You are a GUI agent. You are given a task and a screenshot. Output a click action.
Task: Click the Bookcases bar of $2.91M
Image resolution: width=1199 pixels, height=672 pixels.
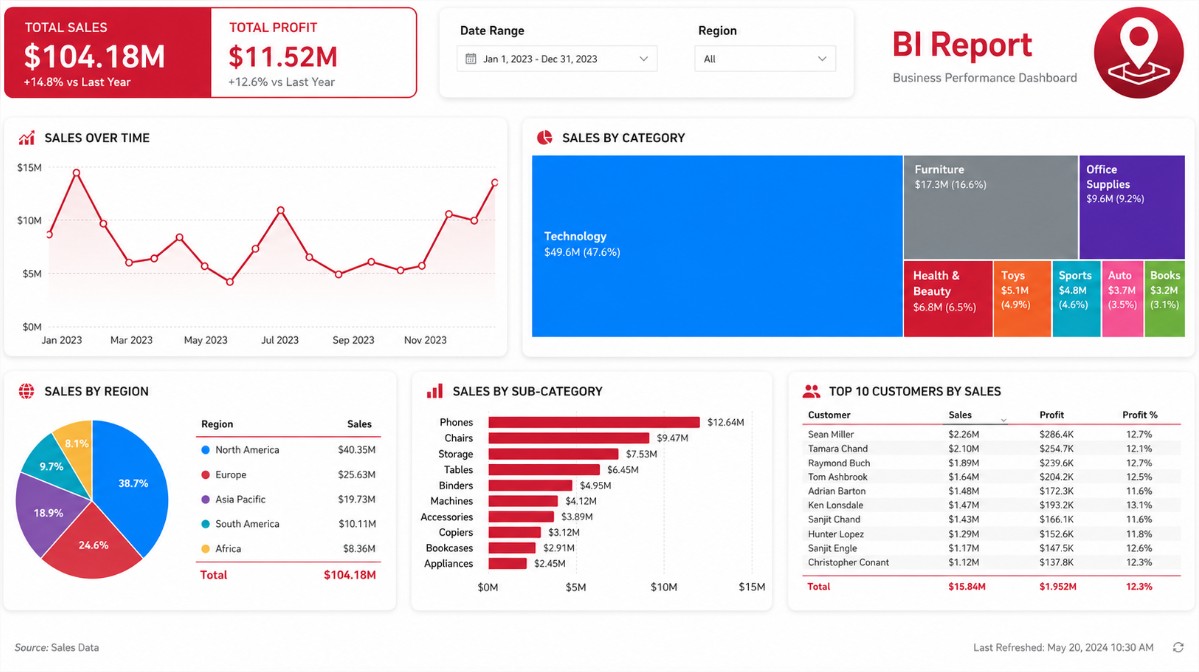coord(512,548)
